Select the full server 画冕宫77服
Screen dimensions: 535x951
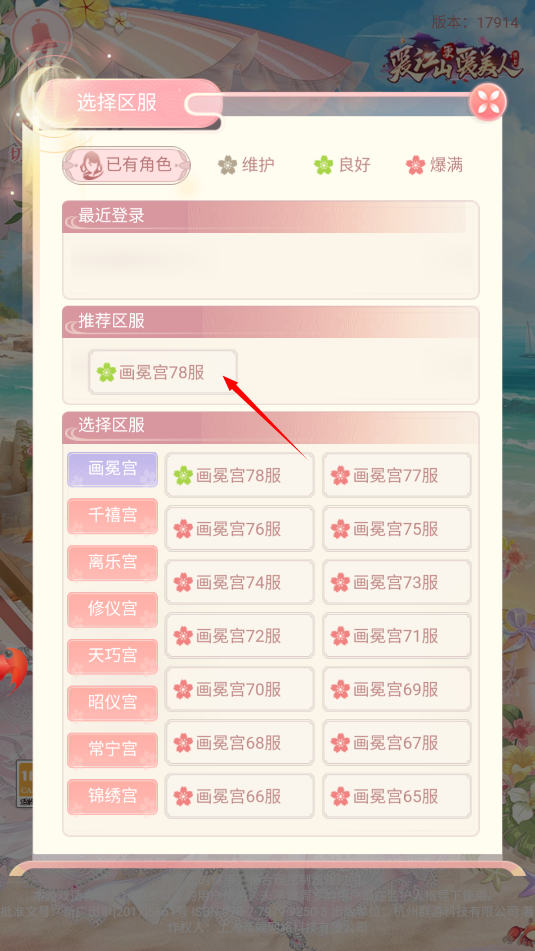[397, 476]
